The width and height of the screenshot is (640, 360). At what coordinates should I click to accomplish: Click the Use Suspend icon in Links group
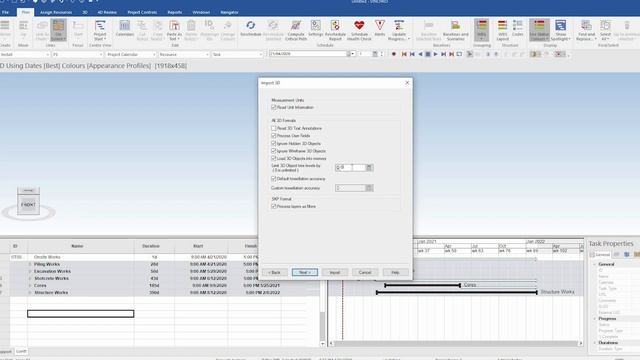coord(58,29)
